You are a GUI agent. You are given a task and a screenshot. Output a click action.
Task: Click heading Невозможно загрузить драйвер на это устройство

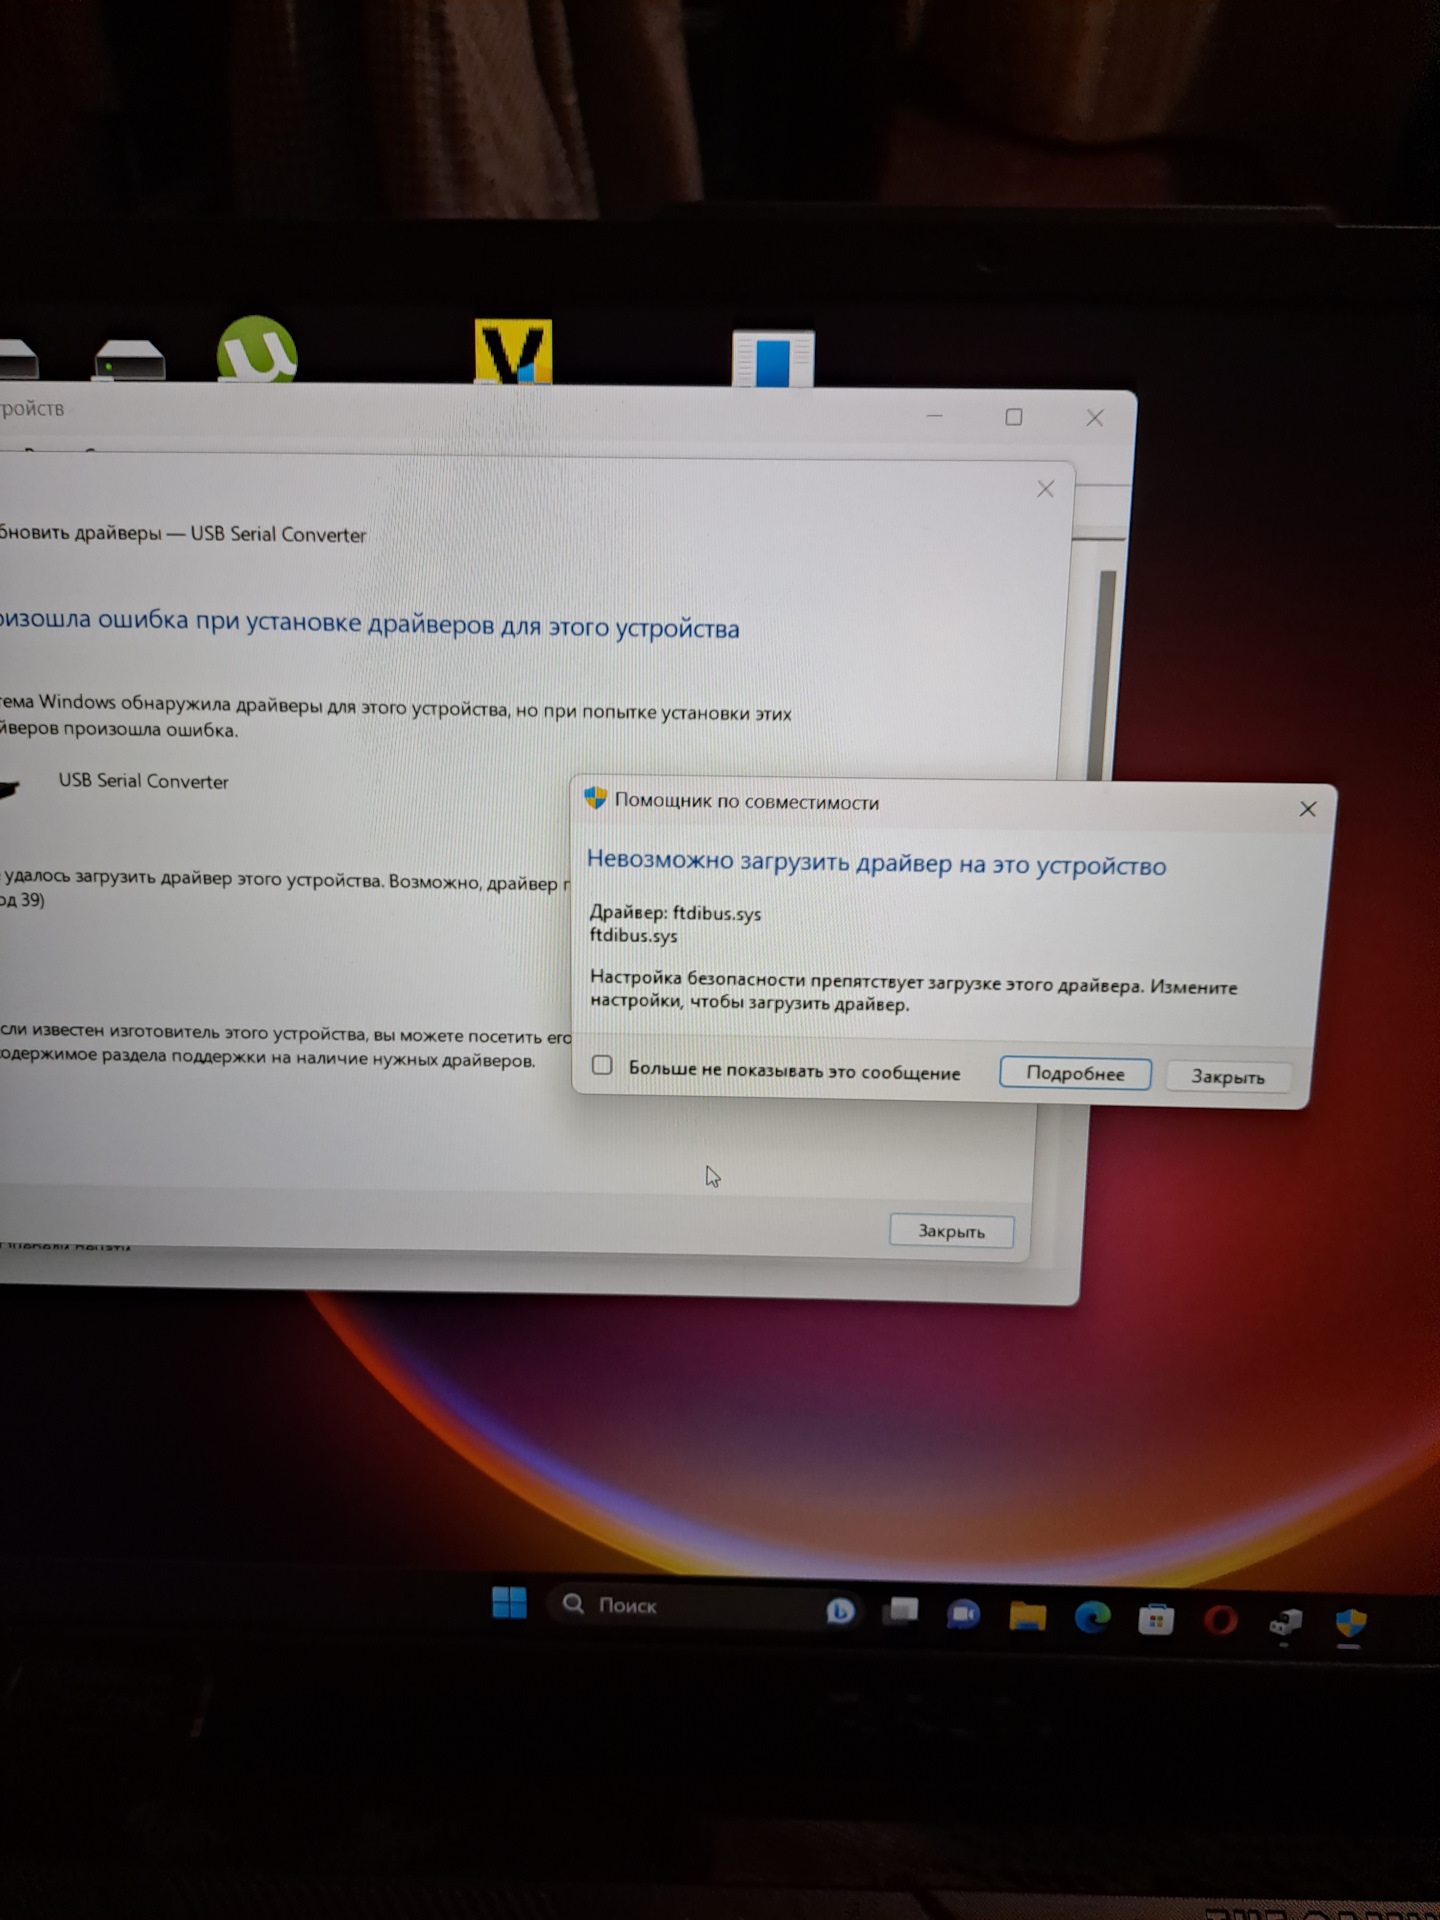tap(876, 862)
